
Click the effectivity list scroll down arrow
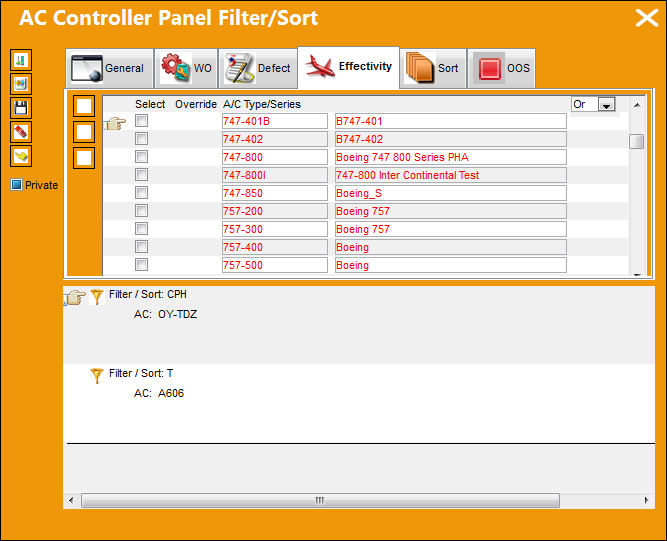click(x=637, y=274)
